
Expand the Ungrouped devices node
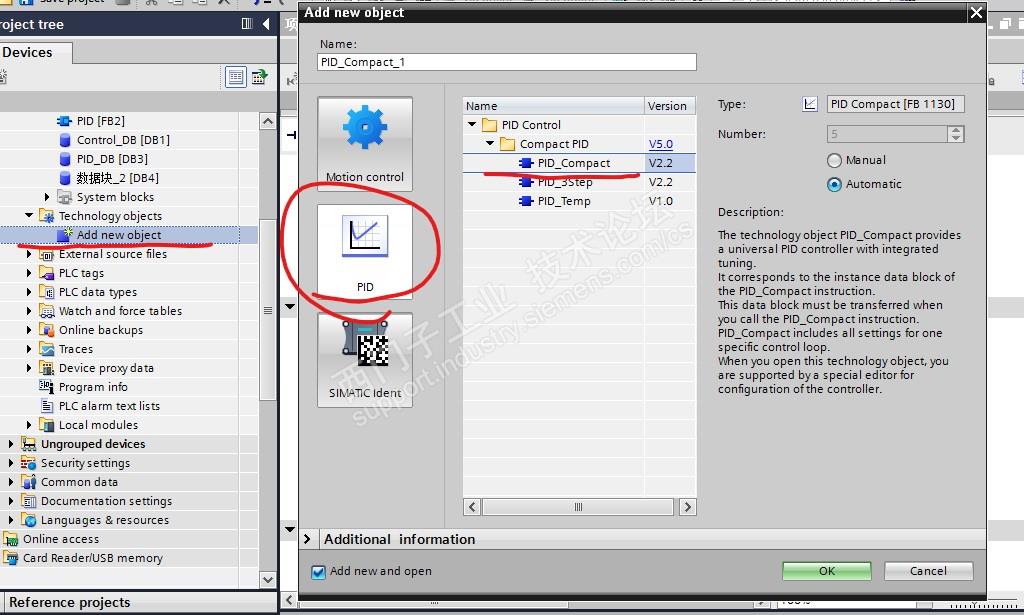(10, 444)
